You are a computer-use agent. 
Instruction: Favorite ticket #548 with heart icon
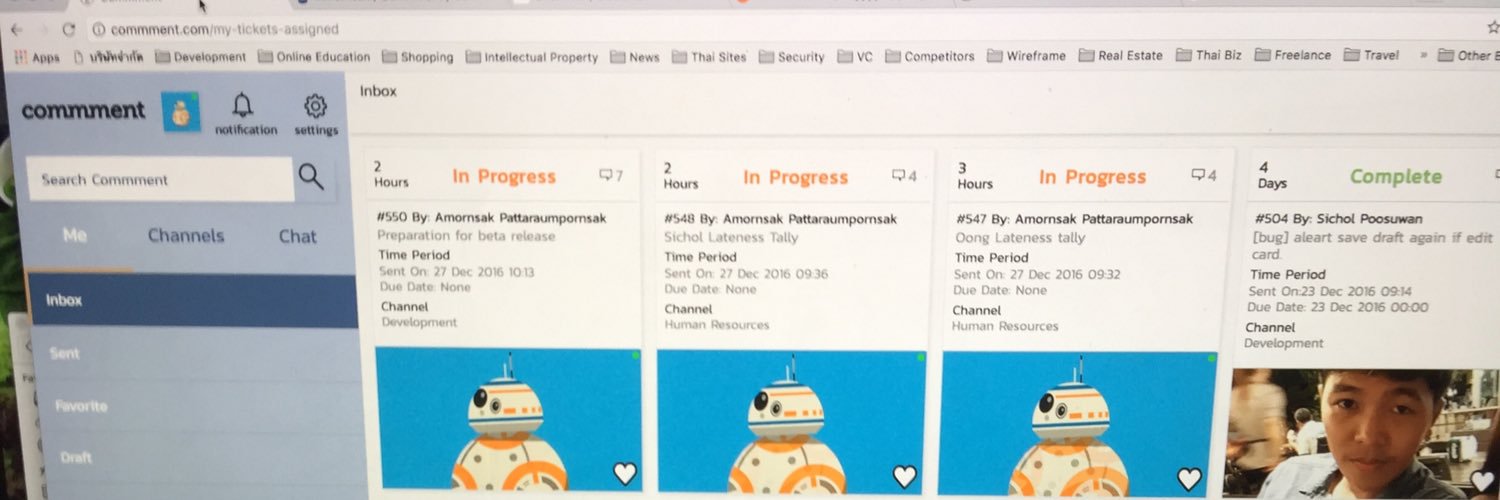(905, 476)
